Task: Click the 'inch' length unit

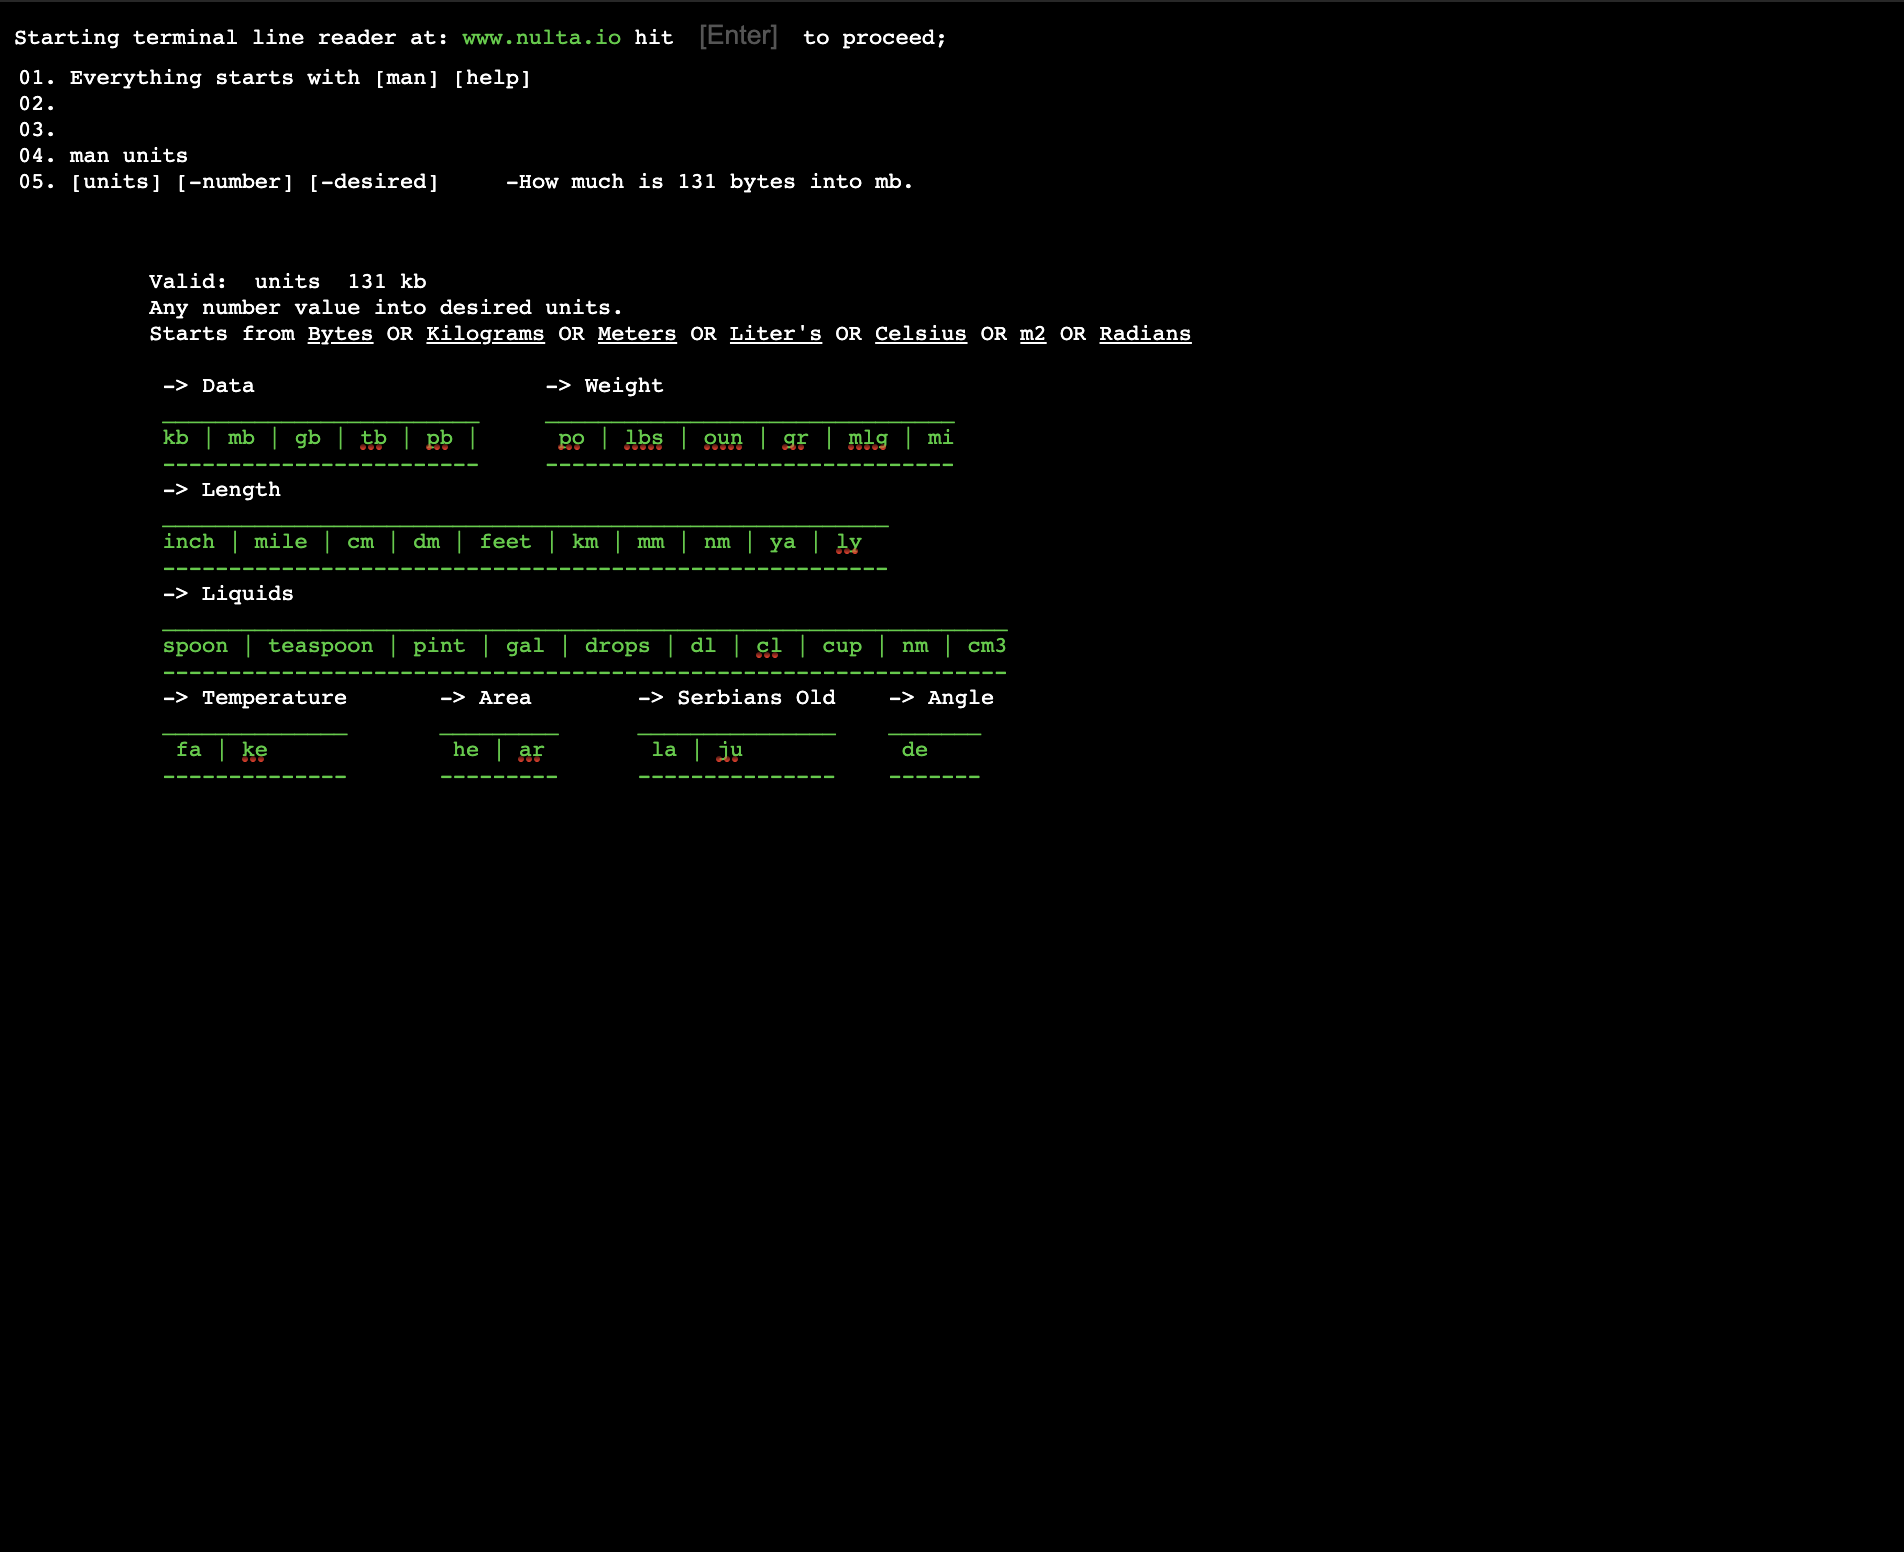Action: (189, 542)
